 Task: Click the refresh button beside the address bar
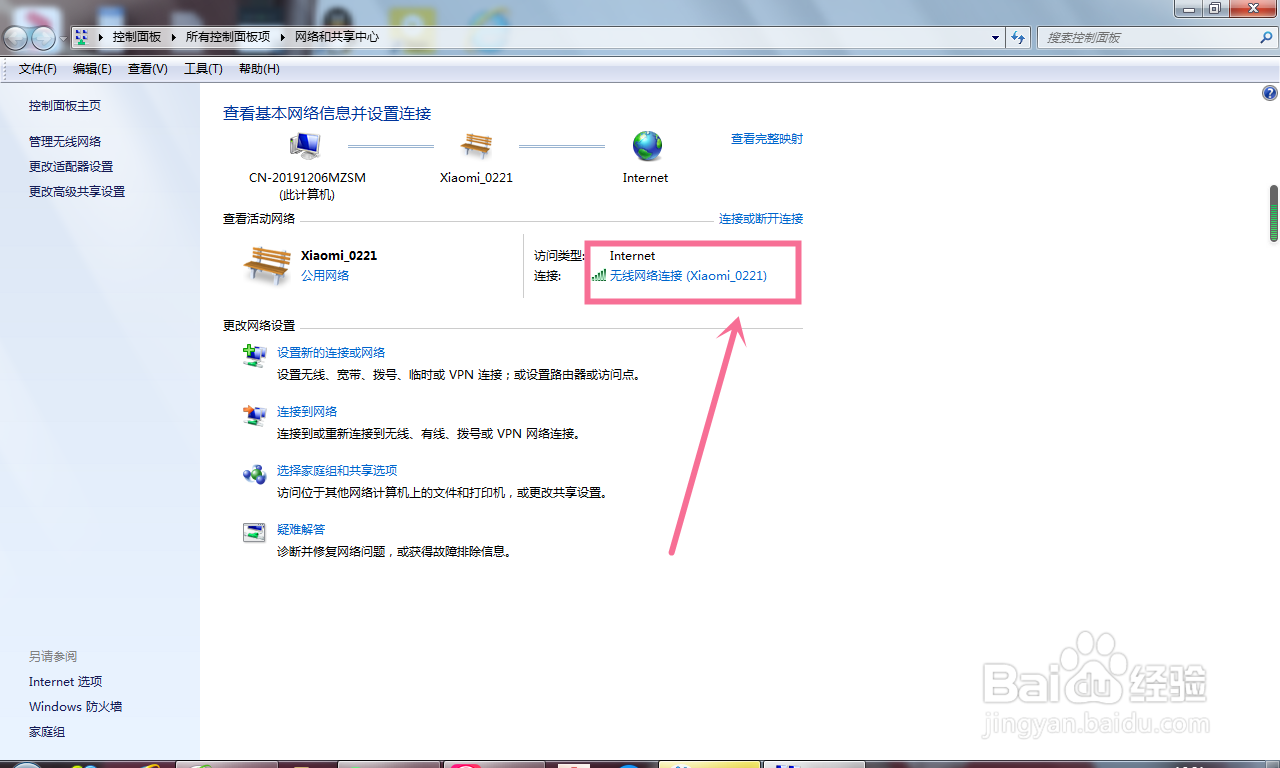1018,37
